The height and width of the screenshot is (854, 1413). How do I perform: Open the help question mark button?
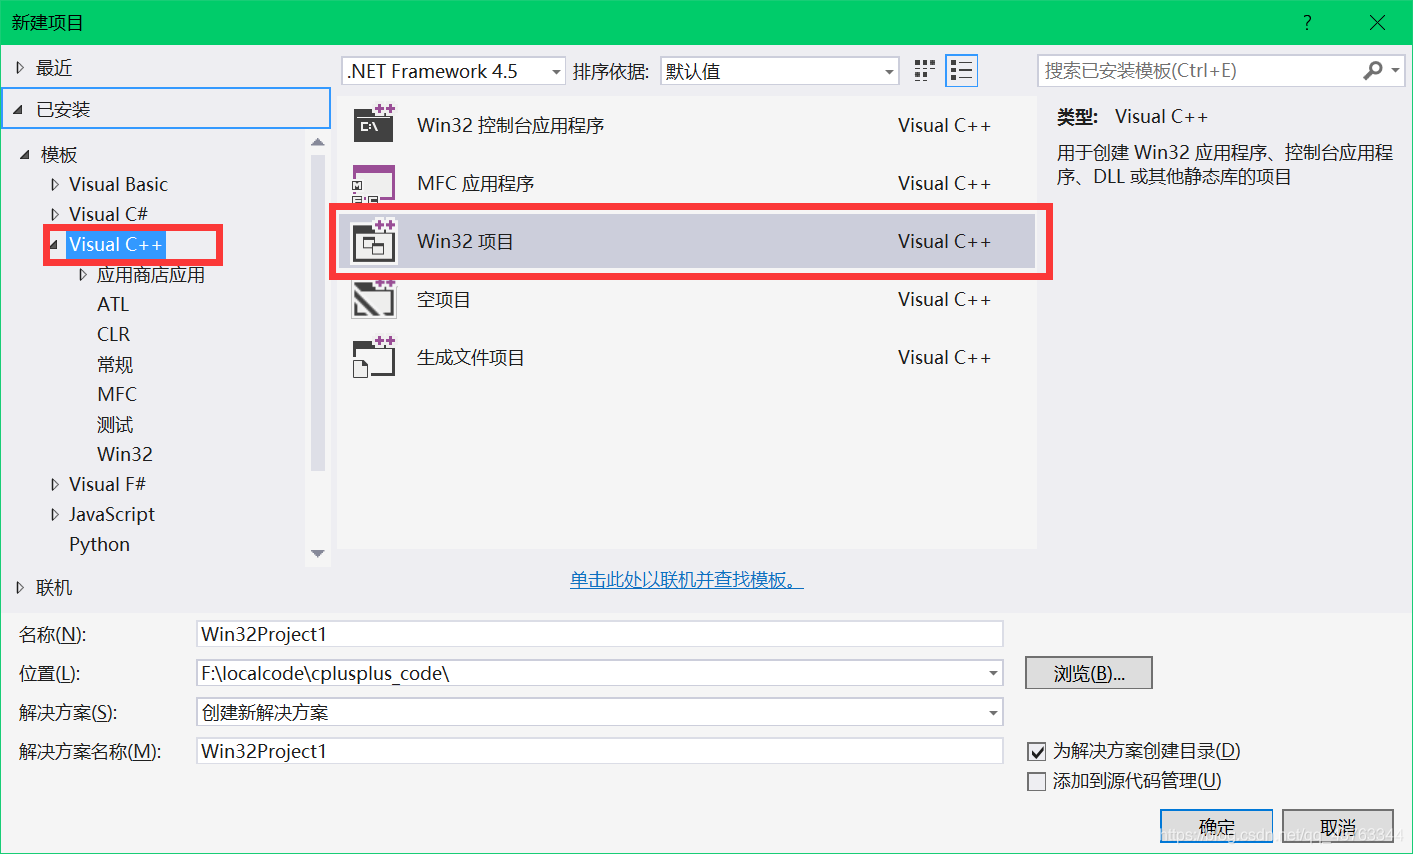(1307, 22)
